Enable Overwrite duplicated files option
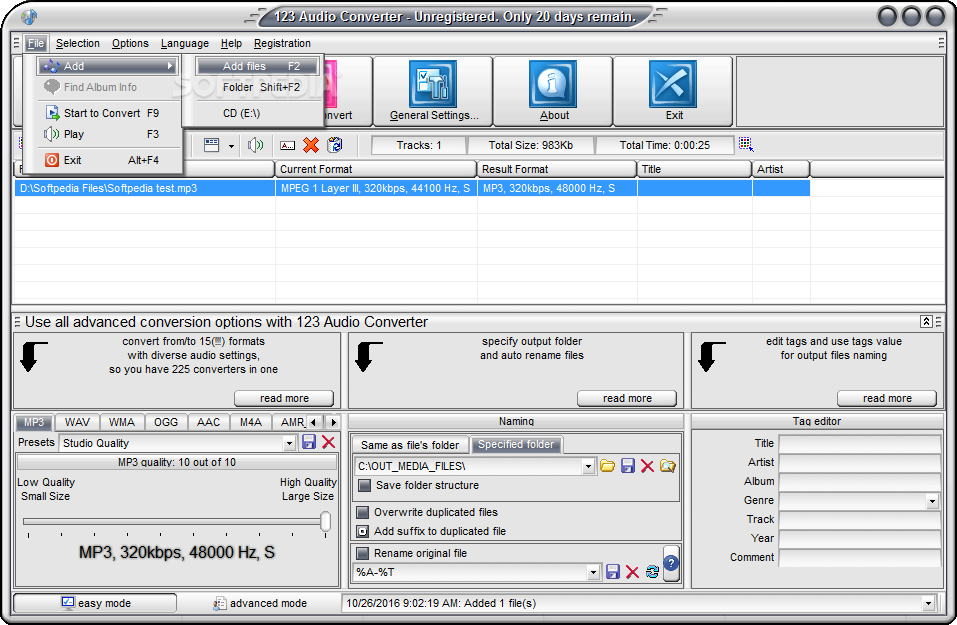 363,512
